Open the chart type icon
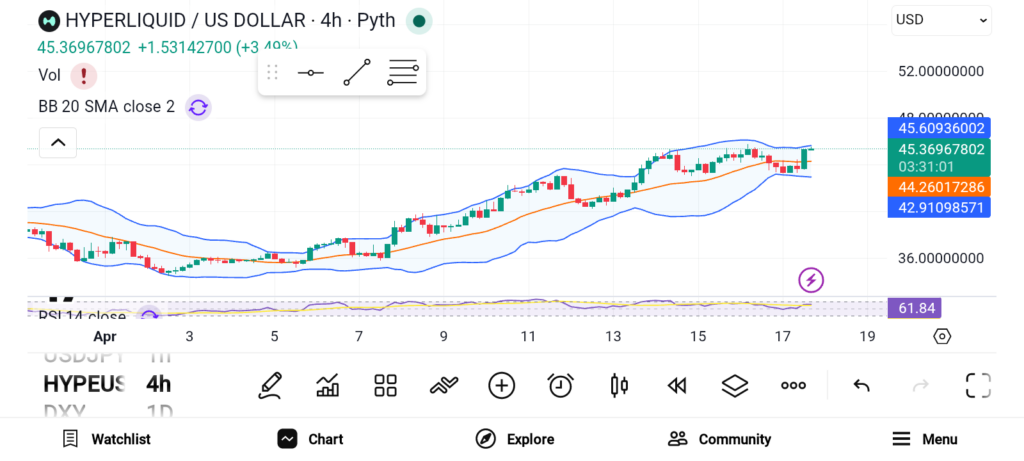The image size is (1024, 461). (327, 385)
